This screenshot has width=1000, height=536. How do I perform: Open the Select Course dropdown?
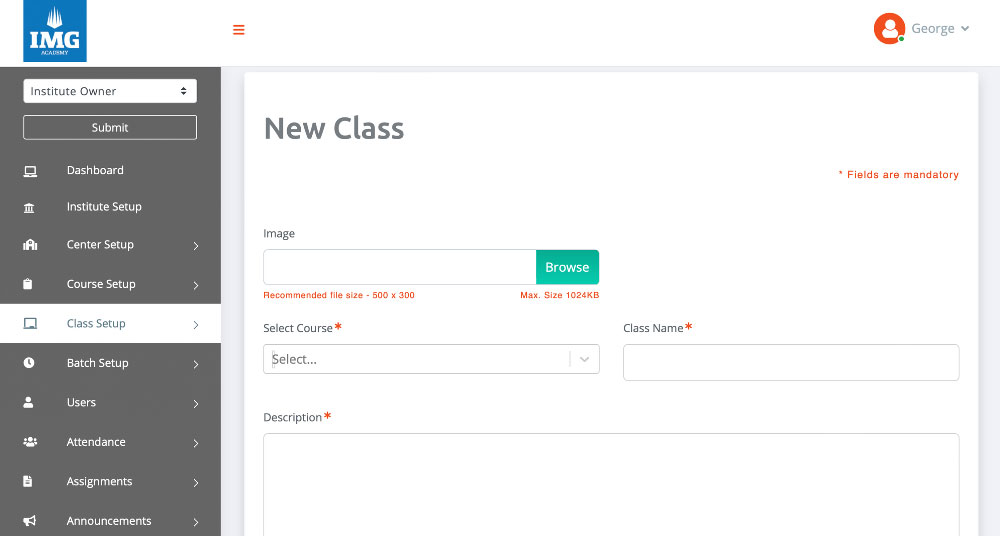(x=431, y=359)
